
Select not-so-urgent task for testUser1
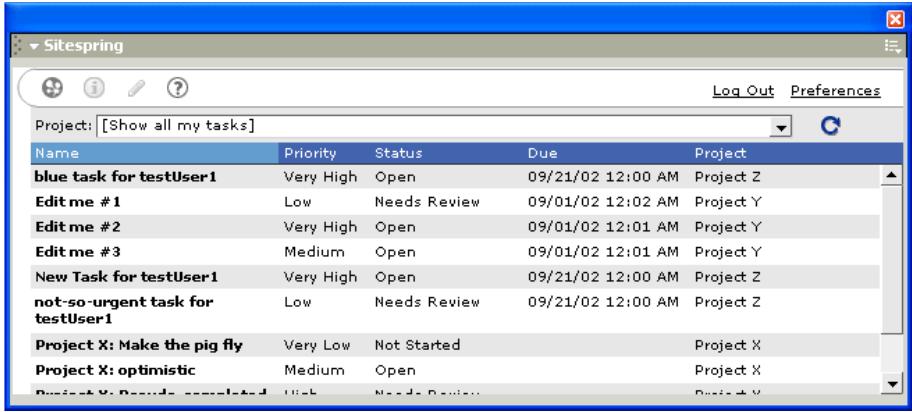click(124, 310)
